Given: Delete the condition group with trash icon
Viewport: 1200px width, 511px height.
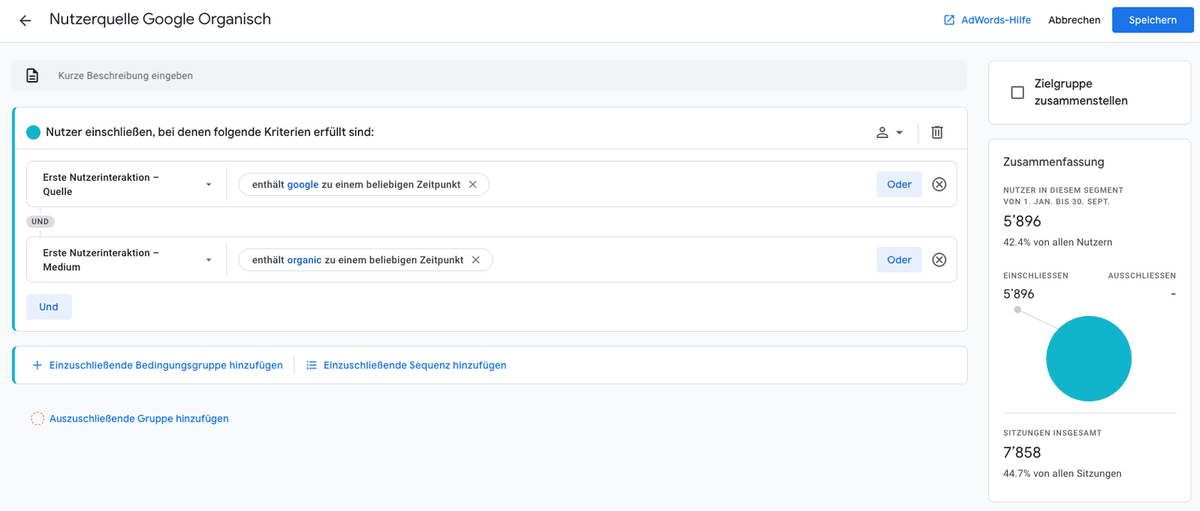Looking at the screenshot, I should (x=937, y=132).
